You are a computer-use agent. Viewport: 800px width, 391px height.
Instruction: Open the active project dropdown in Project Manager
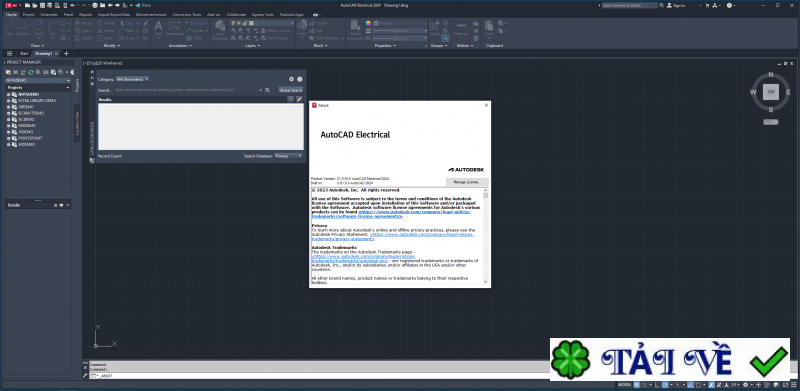tap(38, 80)
